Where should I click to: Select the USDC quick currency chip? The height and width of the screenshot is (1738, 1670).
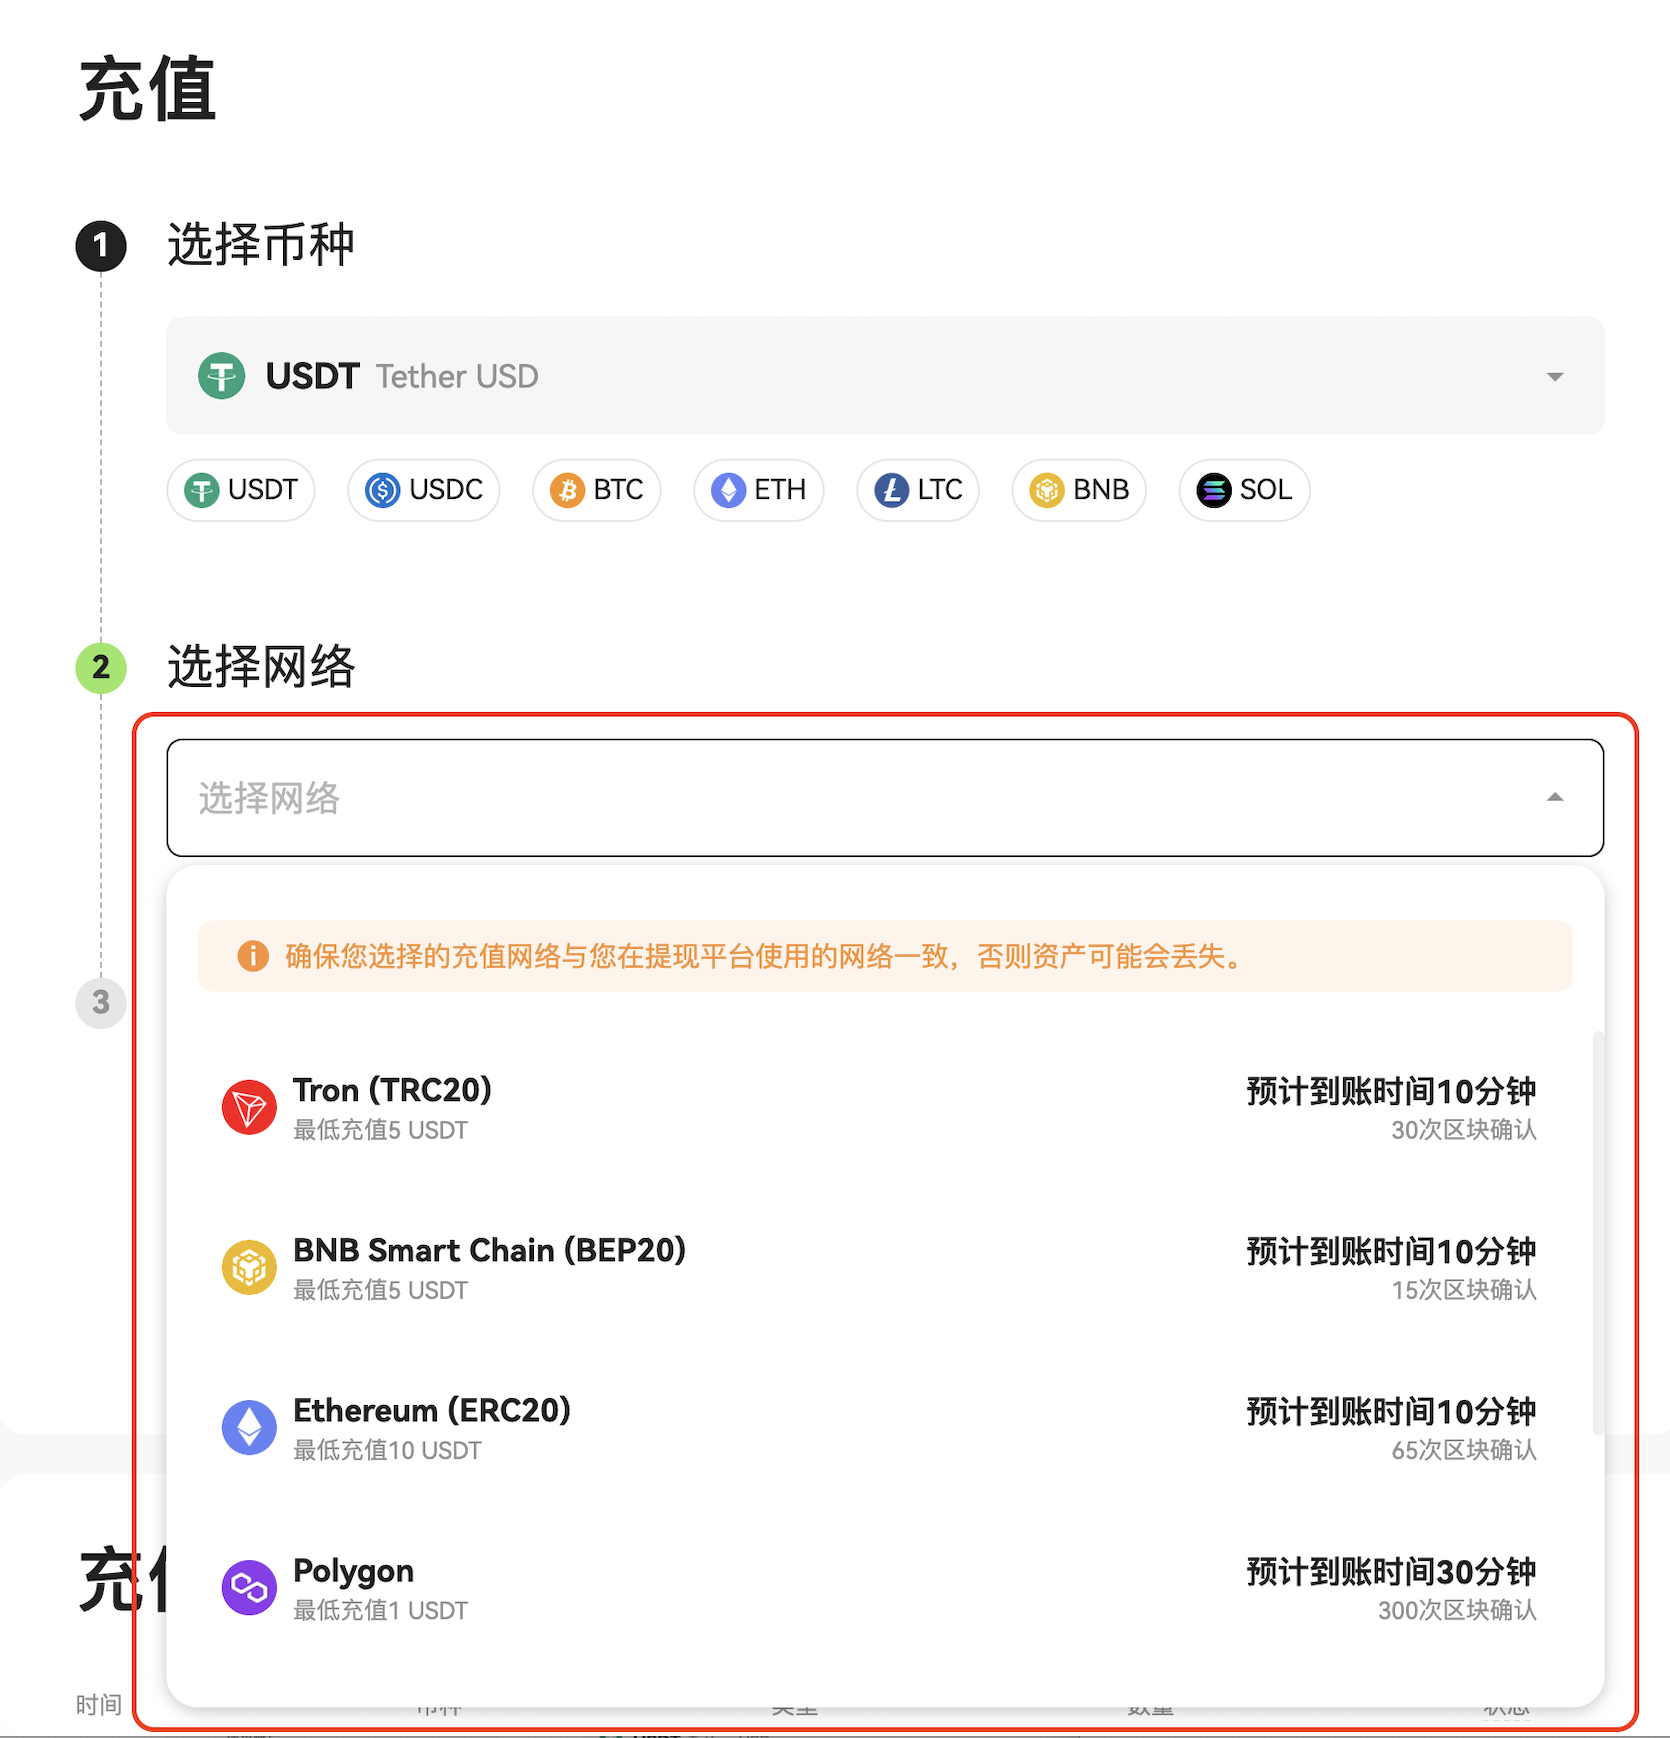click(x=424, y=490)
